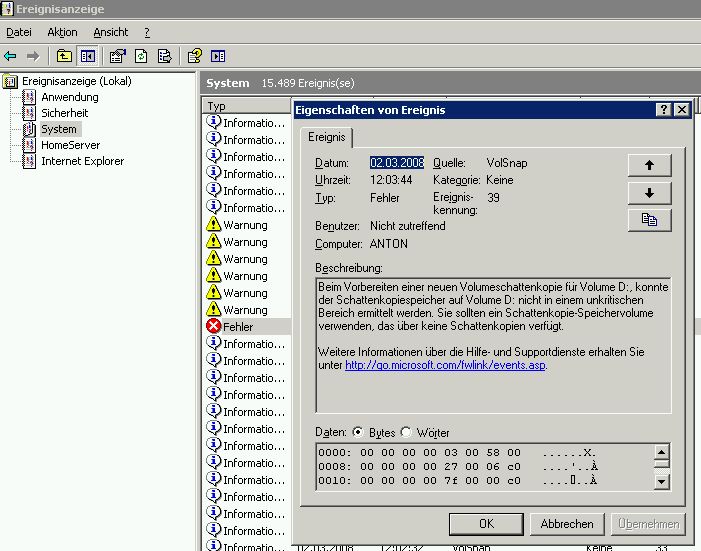Click the OK button
701x551 pixels.
tap(486, 524)
